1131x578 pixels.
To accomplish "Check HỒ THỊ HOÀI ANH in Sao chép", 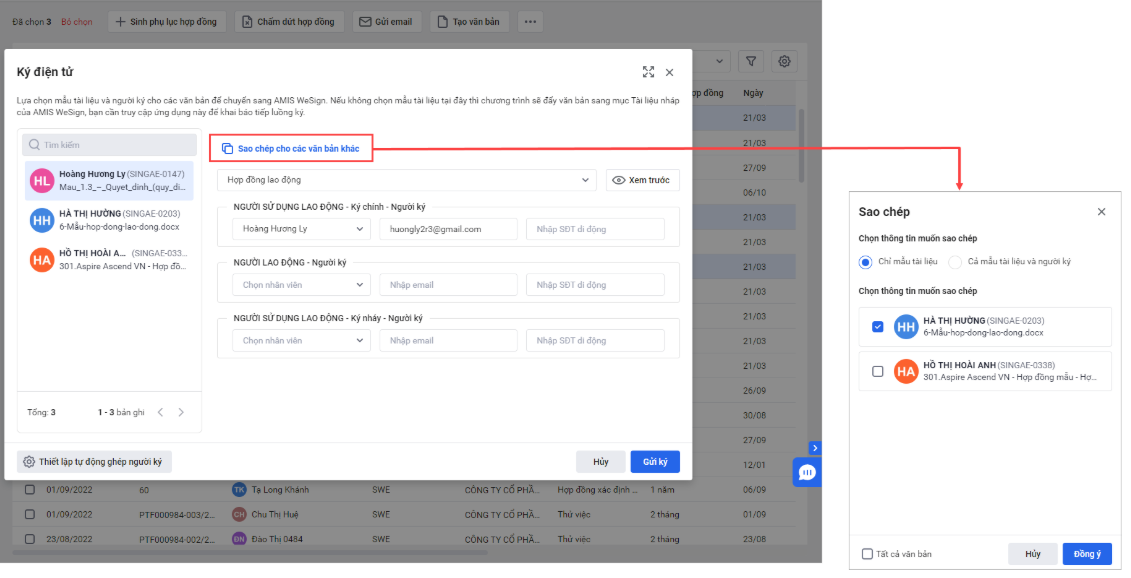I will click(878, 372).
